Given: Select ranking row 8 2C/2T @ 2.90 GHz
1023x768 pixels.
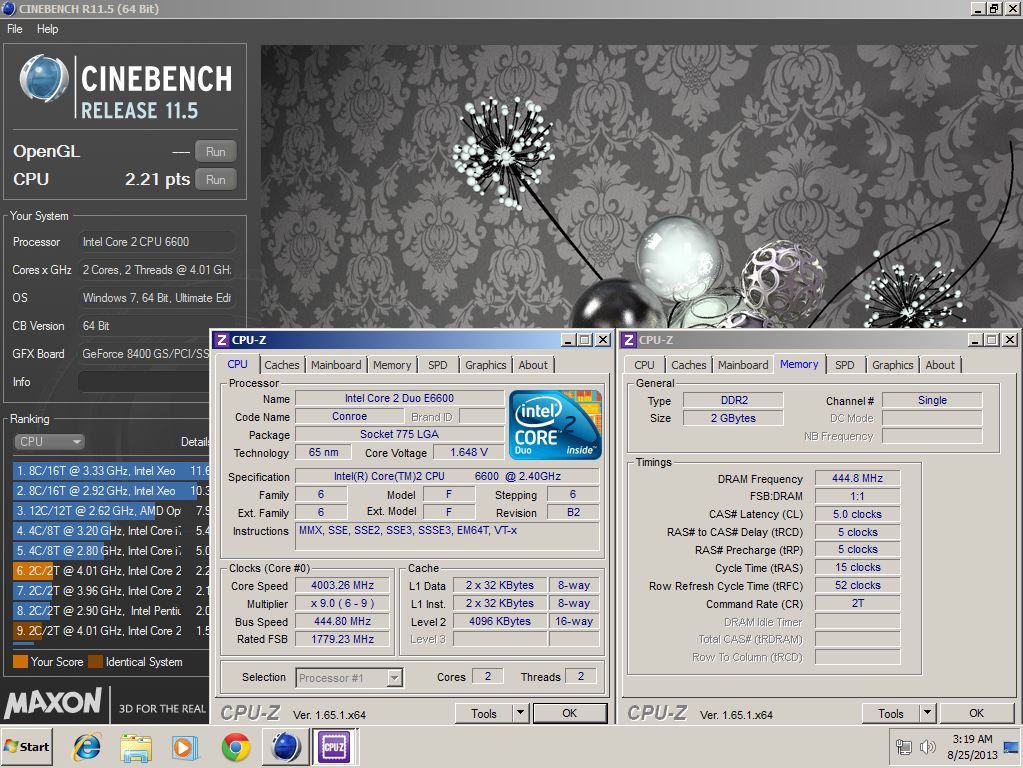Looking at the screenshot, I should (112, 611).
